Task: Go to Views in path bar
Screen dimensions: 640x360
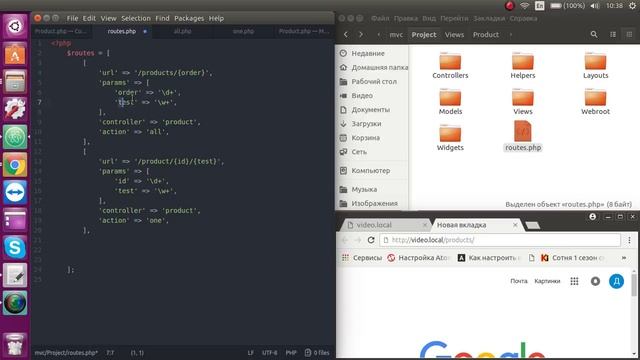Action: [454, 35]
